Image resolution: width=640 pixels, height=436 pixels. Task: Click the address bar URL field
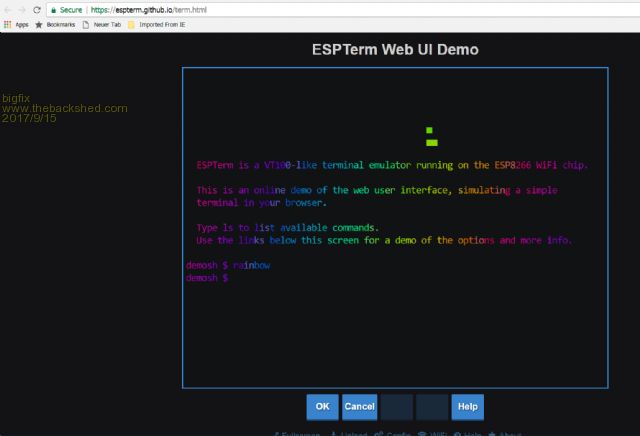[x=300, y=9]
